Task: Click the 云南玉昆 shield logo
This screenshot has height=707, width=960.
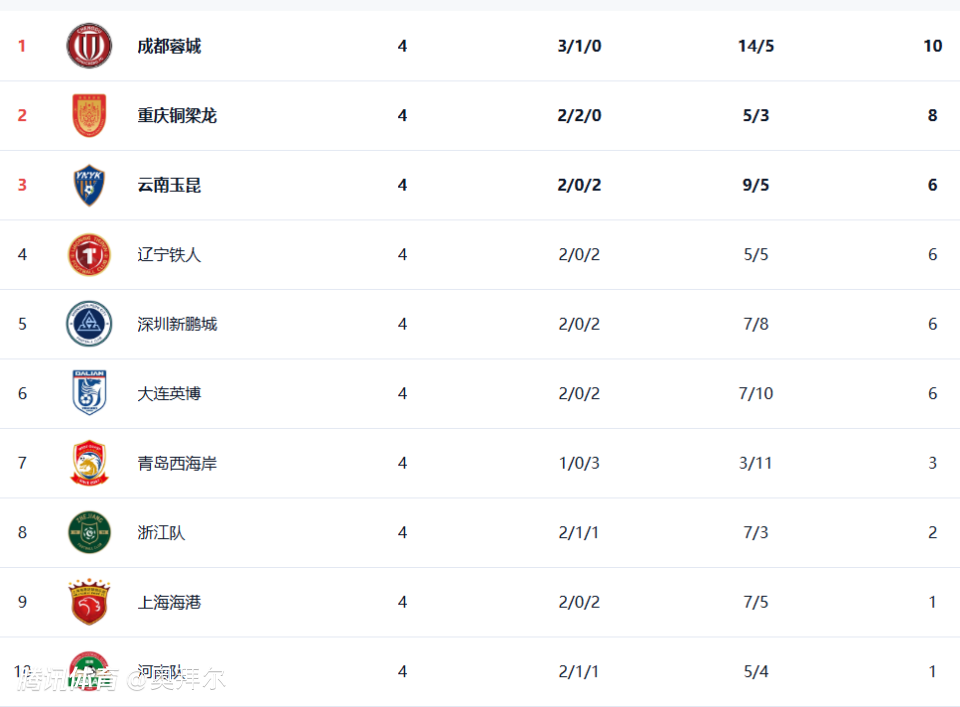Action: (89, 185)
